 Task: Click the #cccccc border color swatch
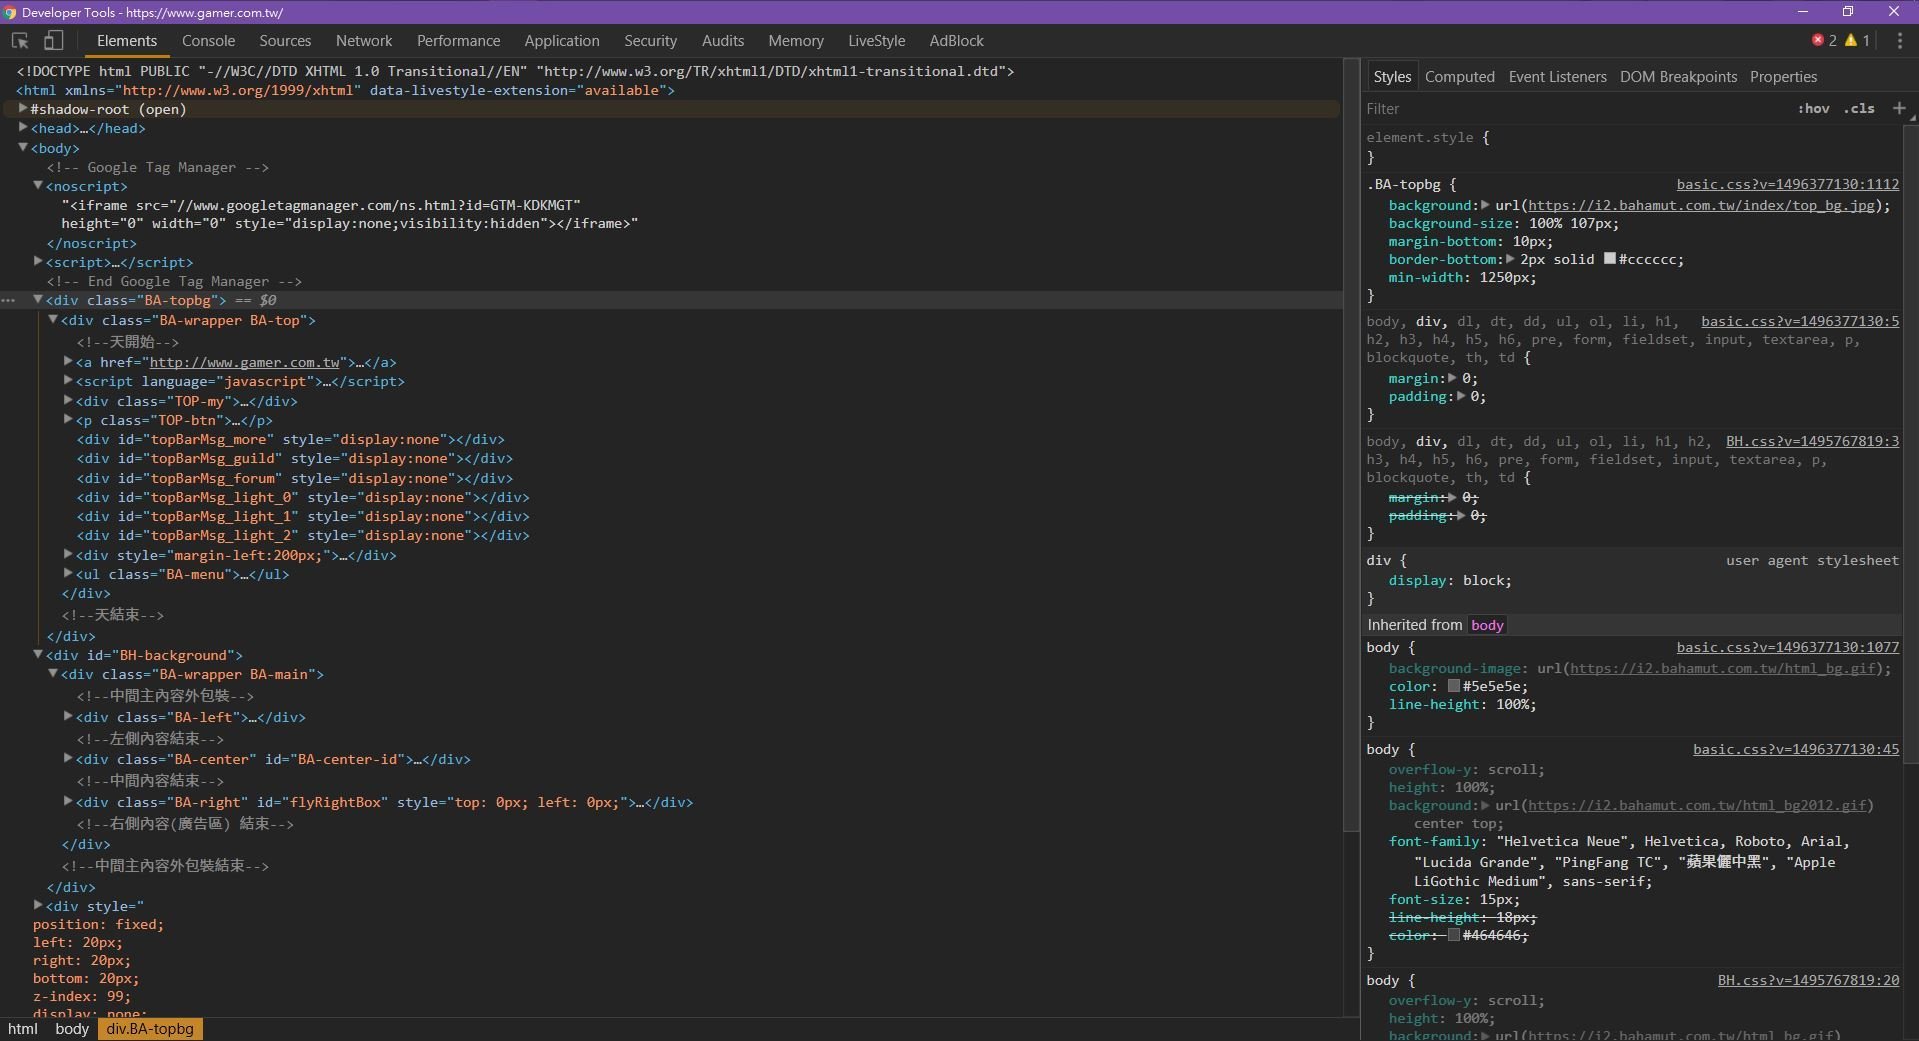pyautogui.click(x=1609, y=259)
